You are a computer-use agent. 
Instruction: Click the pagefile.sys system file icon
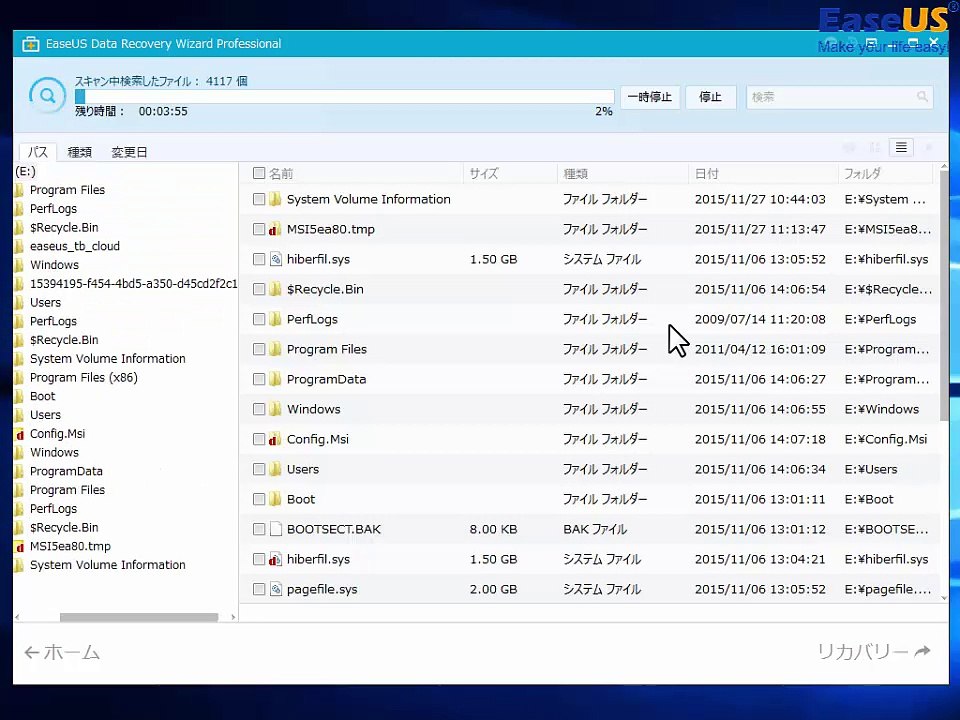coord(276,589)
